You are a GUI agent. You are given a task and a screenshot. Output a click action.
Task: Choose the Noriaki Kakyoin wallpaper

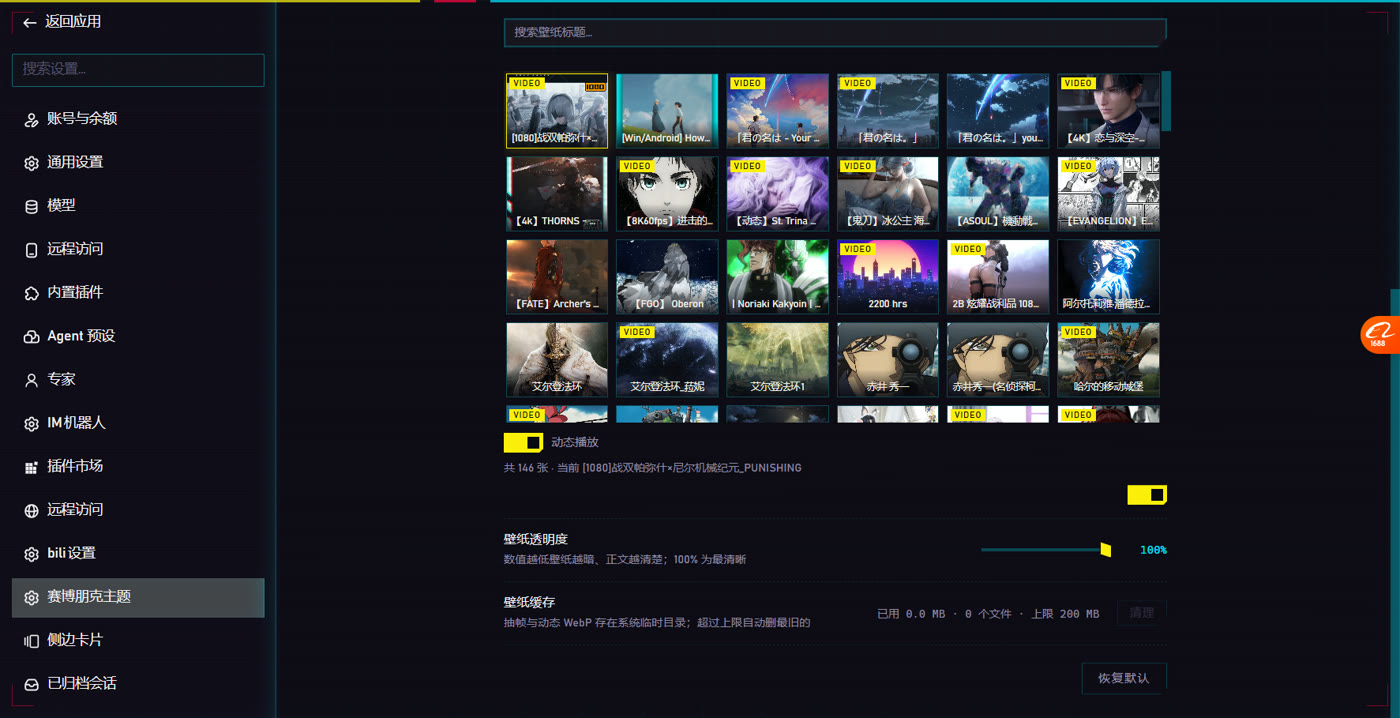[x=777, y=277]
